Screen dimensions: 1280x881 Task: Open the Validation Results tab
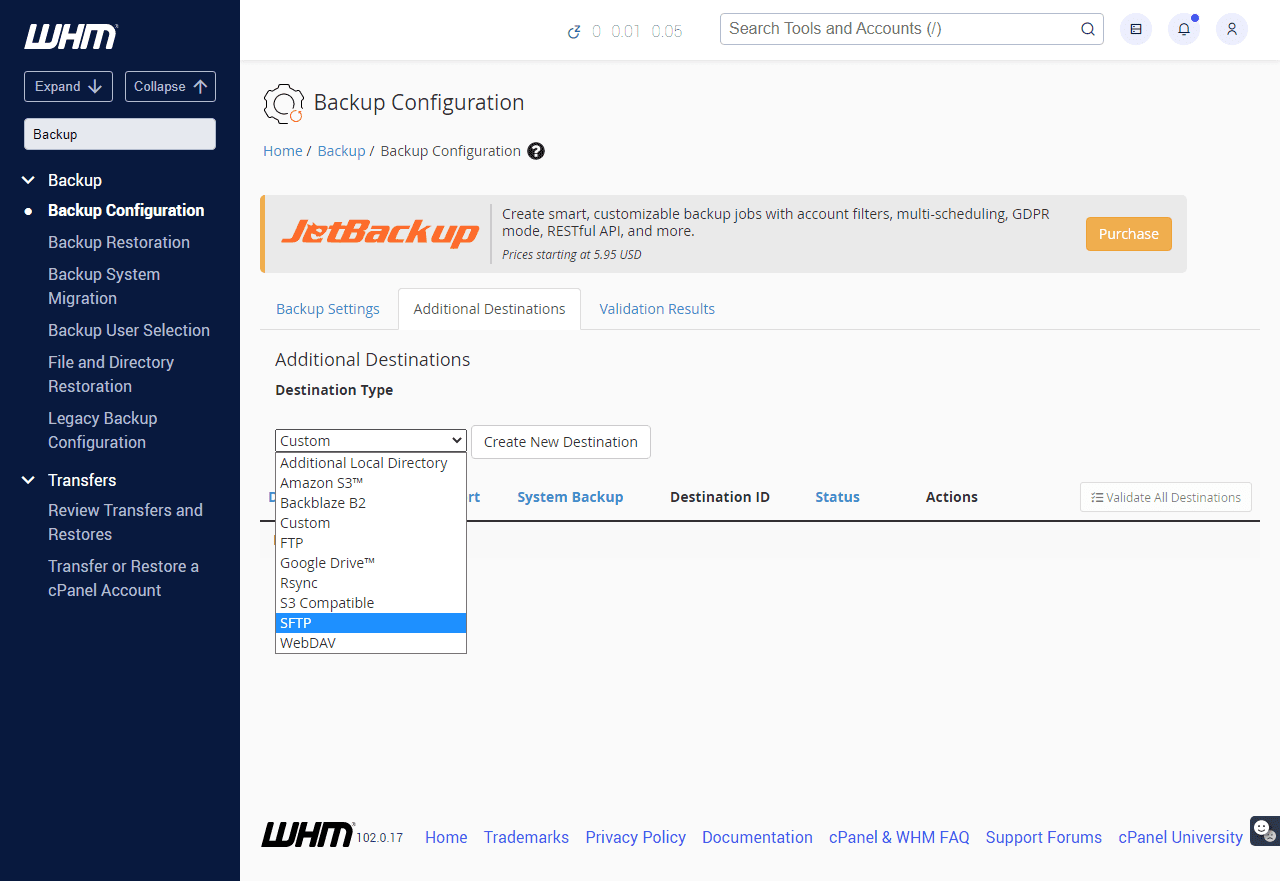[657, 309]
